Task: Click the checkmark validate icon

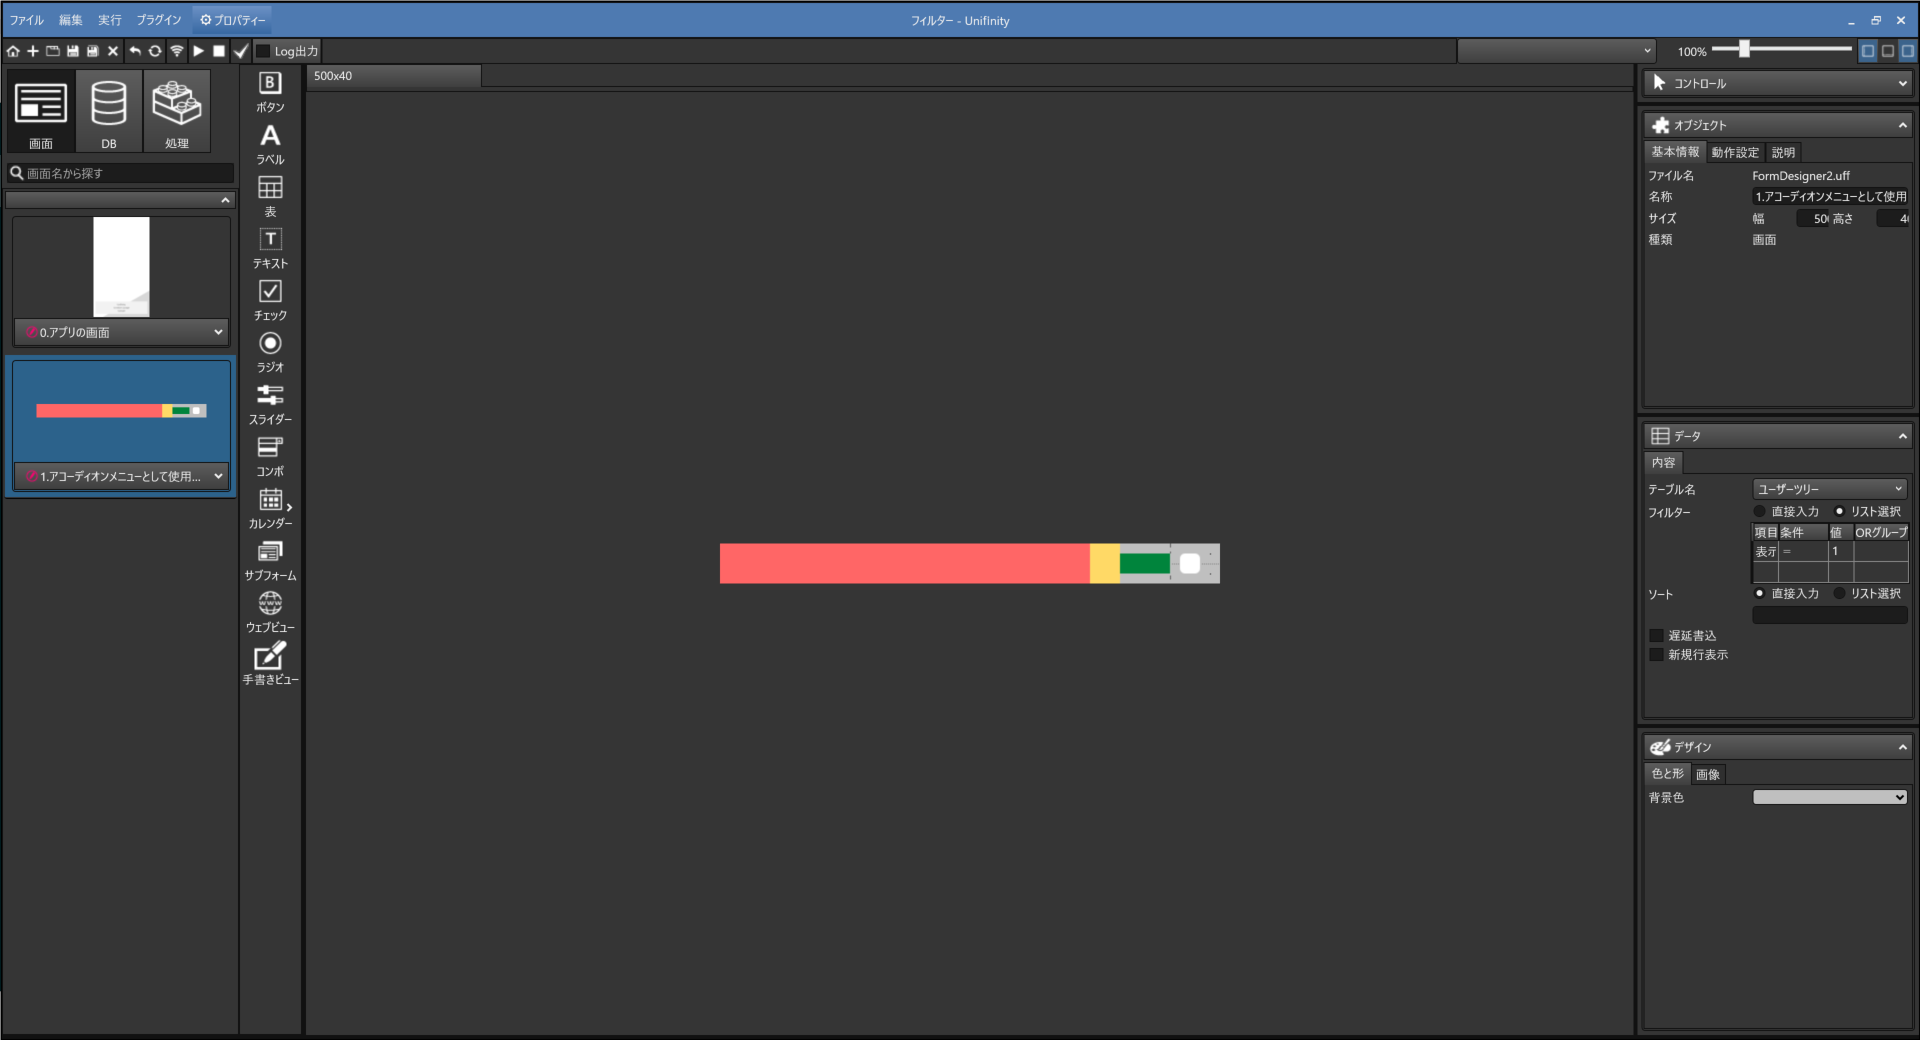Action: (241, 51)
